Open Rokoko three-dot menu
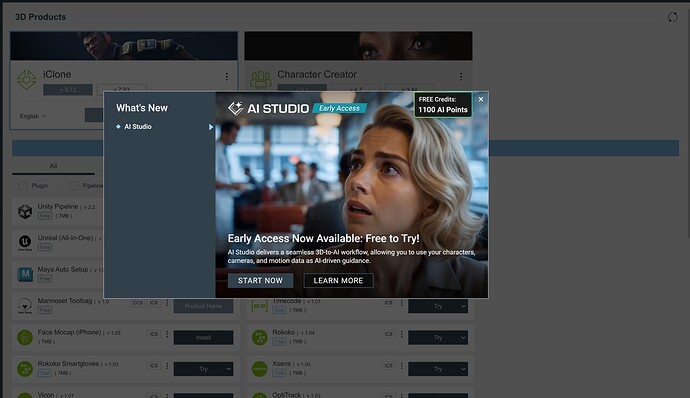The width and height of the screenshot is (690, 398). pyautogui.click(x=402, y=334)
